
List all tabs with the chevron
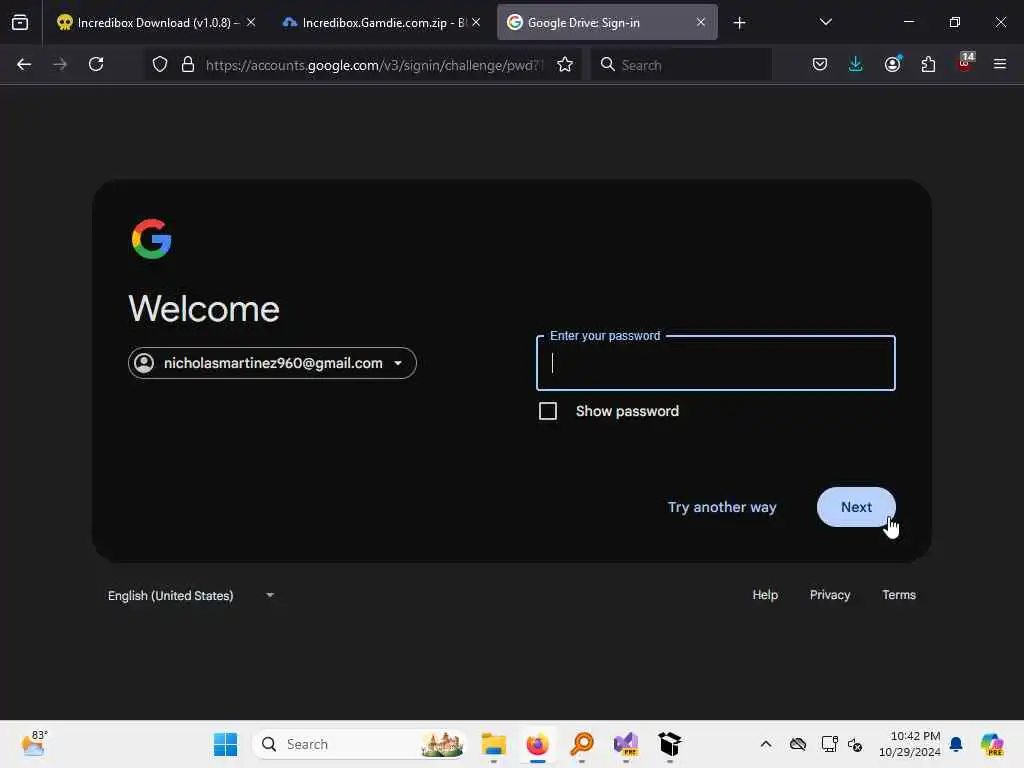point(825,22)
